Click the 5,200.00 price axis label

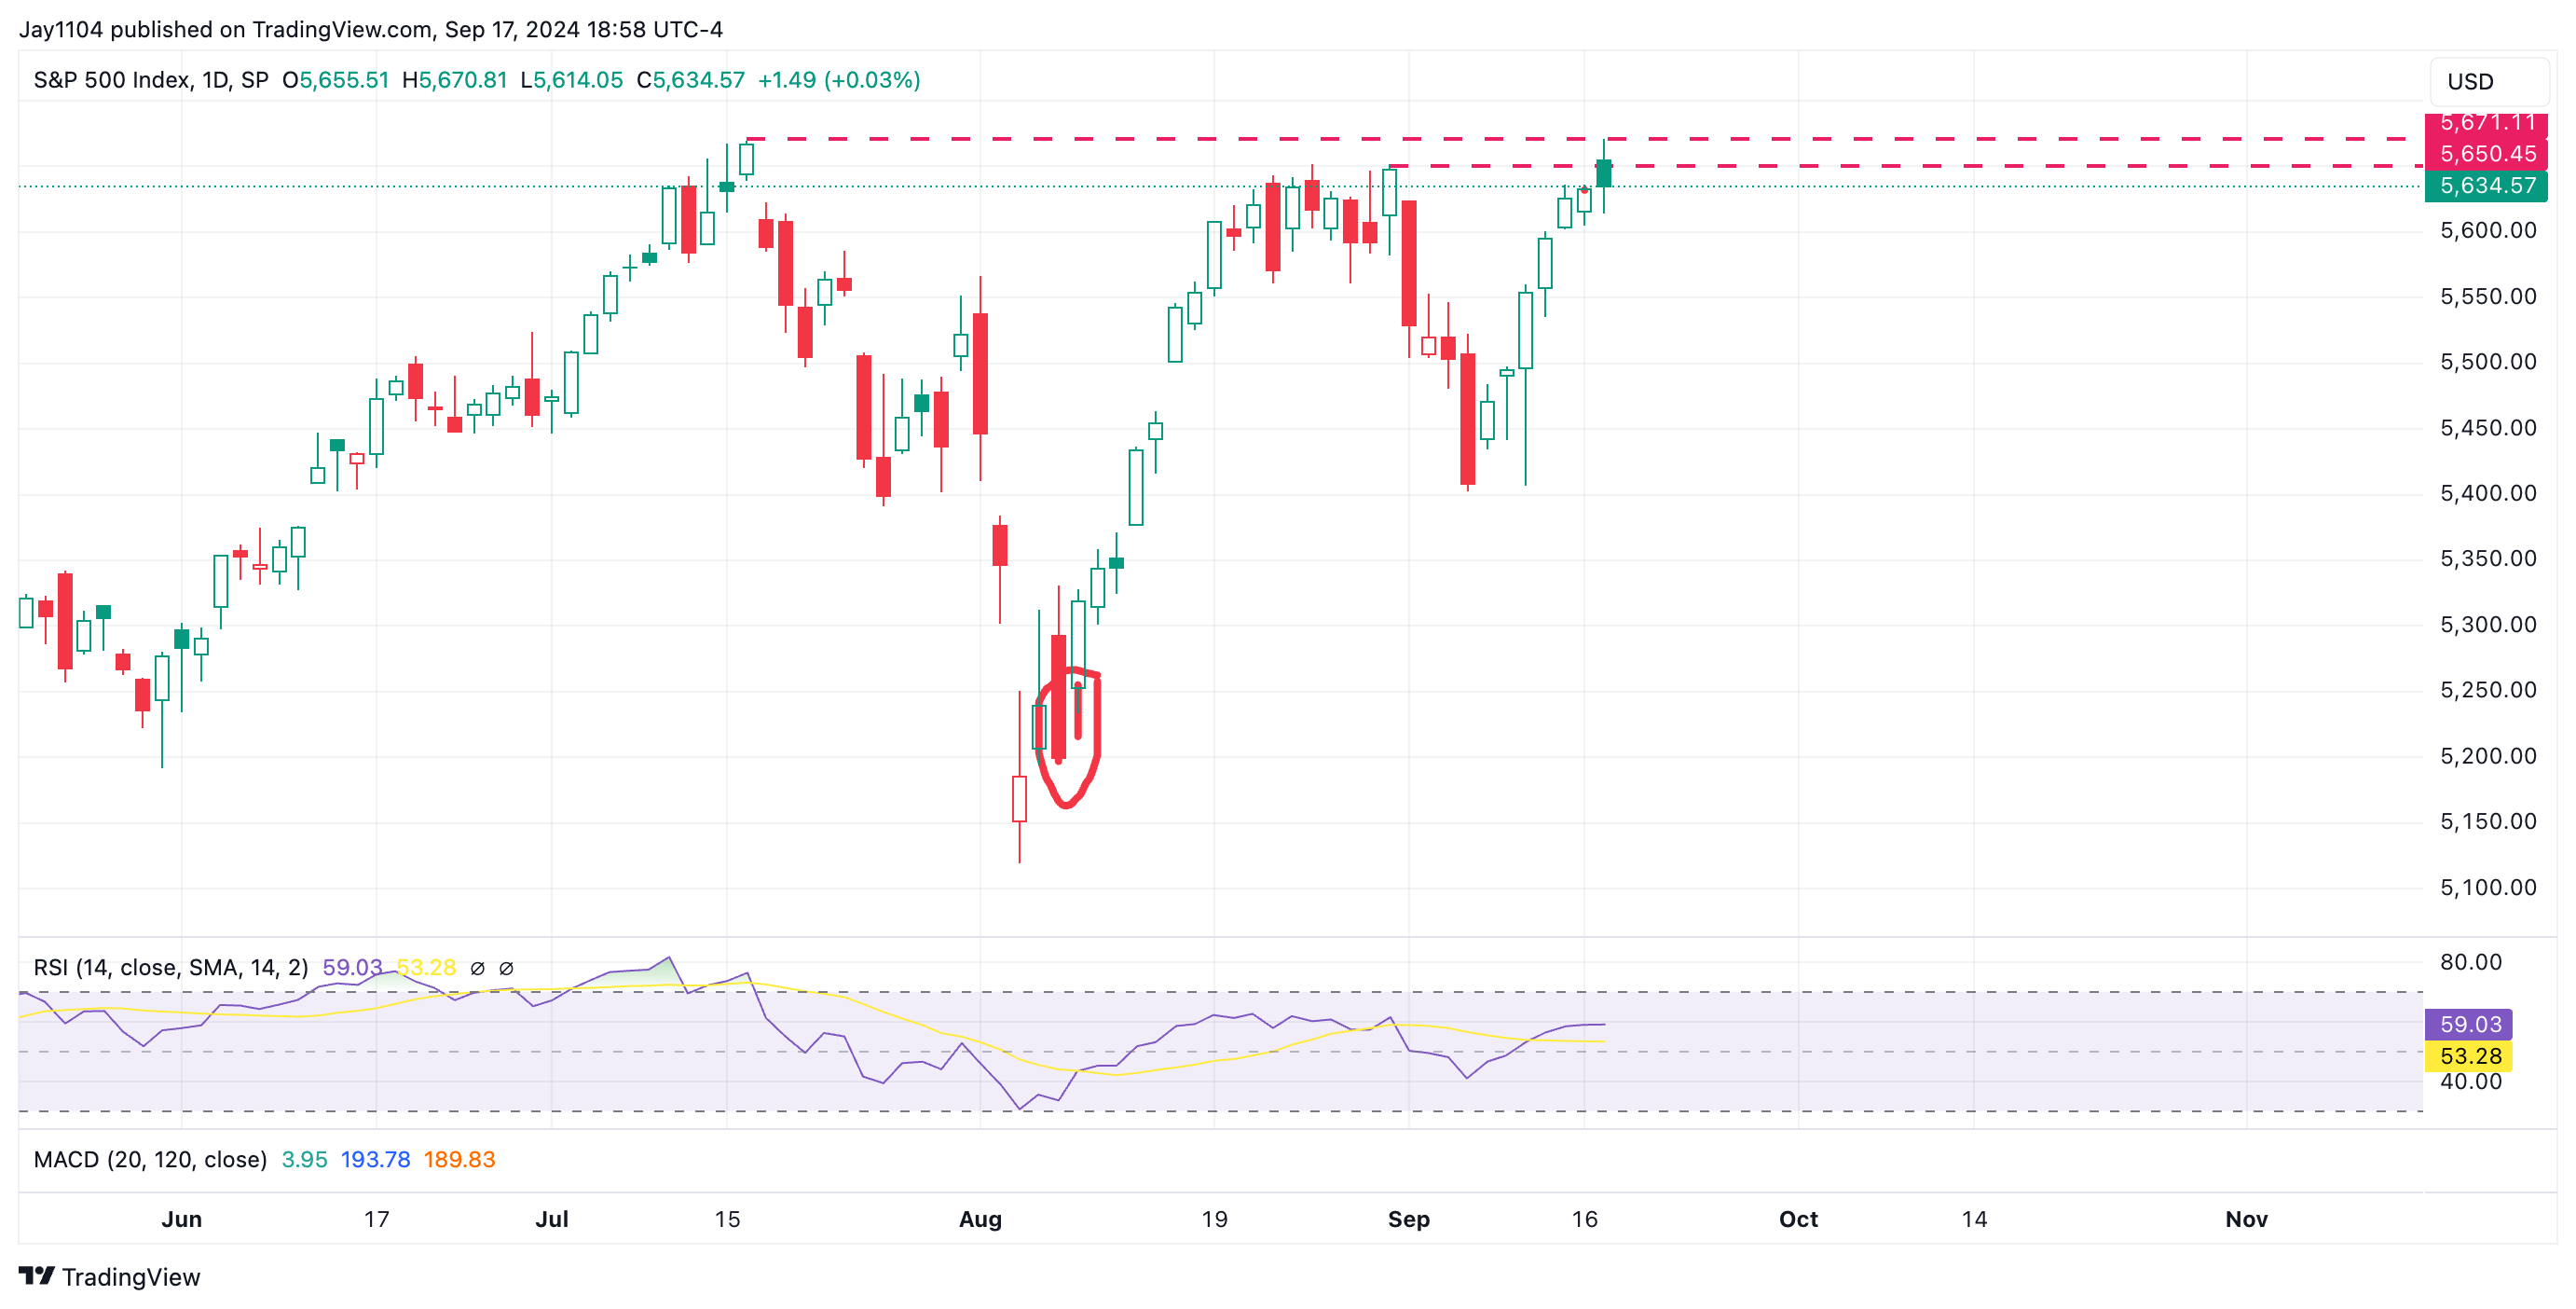2488,756
